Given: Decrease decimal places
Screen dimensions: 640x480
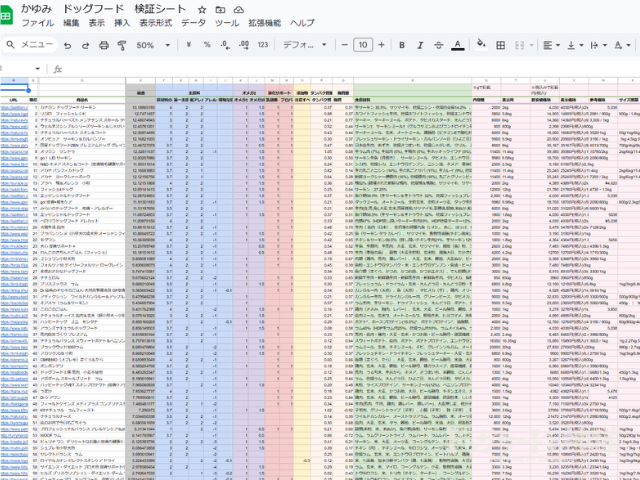Looking at the screenshot, I should click(x=225, y=45).
